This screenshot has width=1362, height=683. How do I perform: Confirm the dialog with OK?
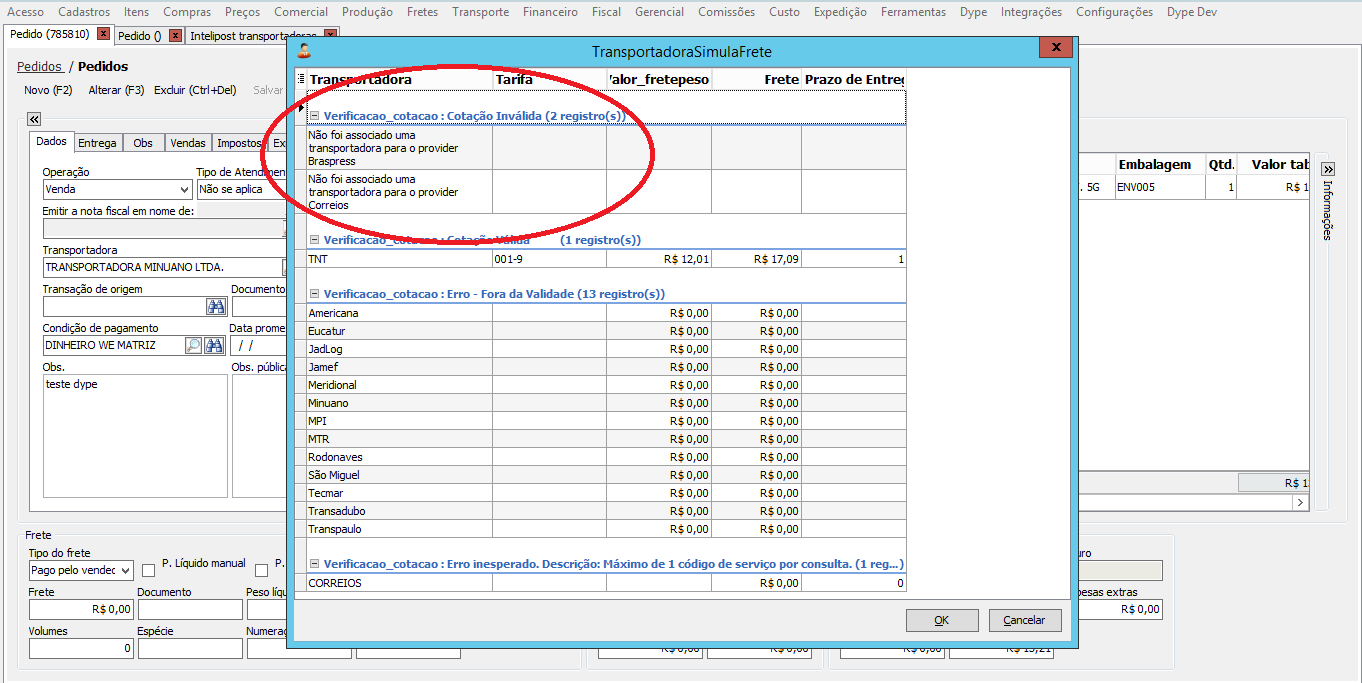click(942, 620)
